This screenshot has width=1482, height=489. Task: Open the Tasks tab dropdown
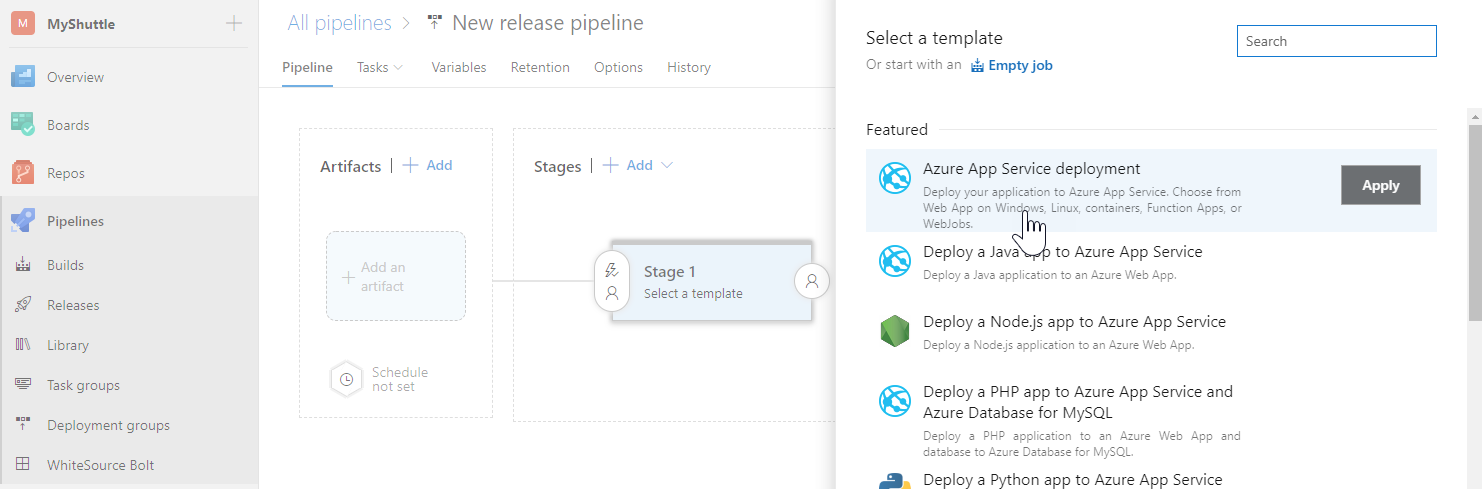[x=380, y=67]
